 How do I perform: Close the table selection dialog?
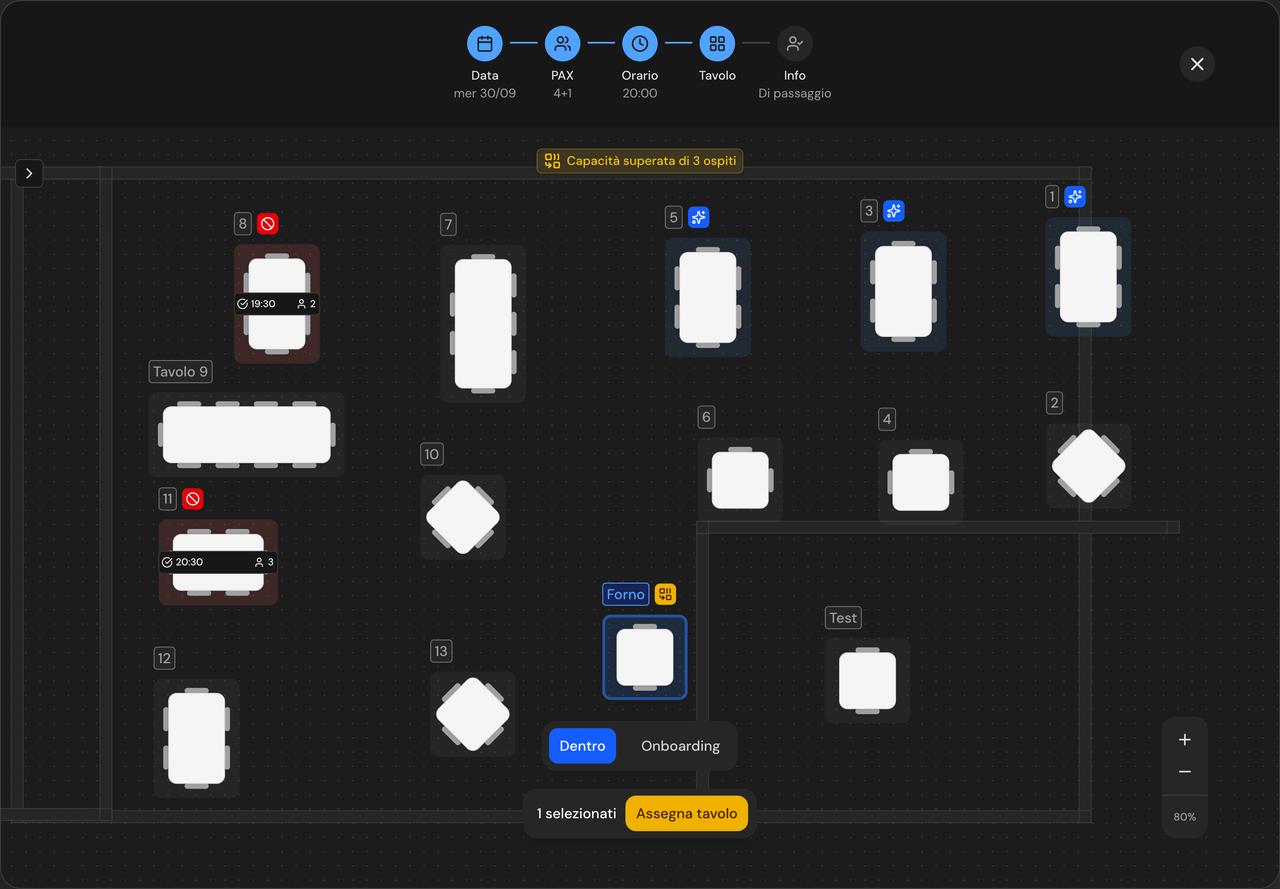(1197, 64)
